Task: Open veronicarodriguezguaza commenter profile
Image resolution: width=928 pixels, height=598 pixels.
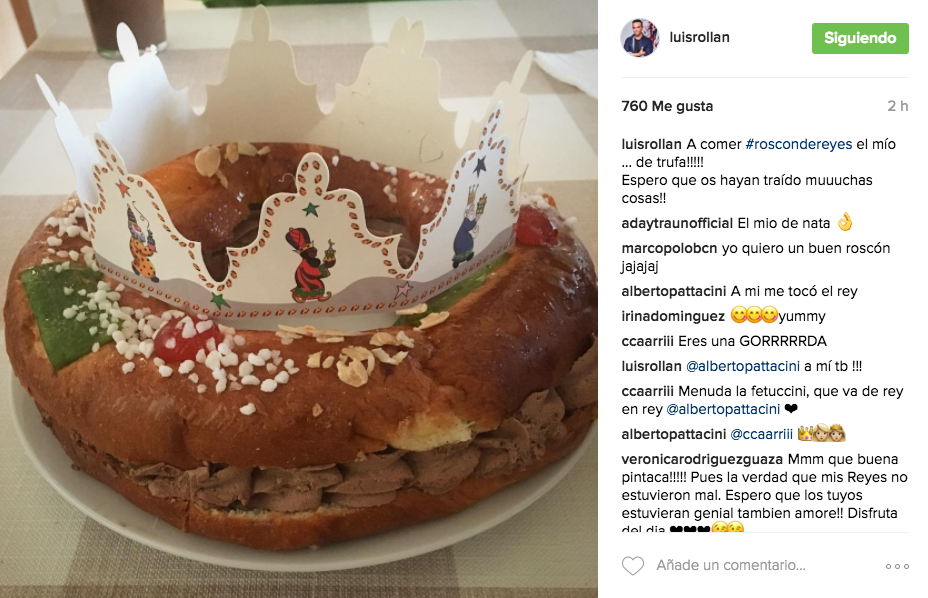Action: coord(702,459)
